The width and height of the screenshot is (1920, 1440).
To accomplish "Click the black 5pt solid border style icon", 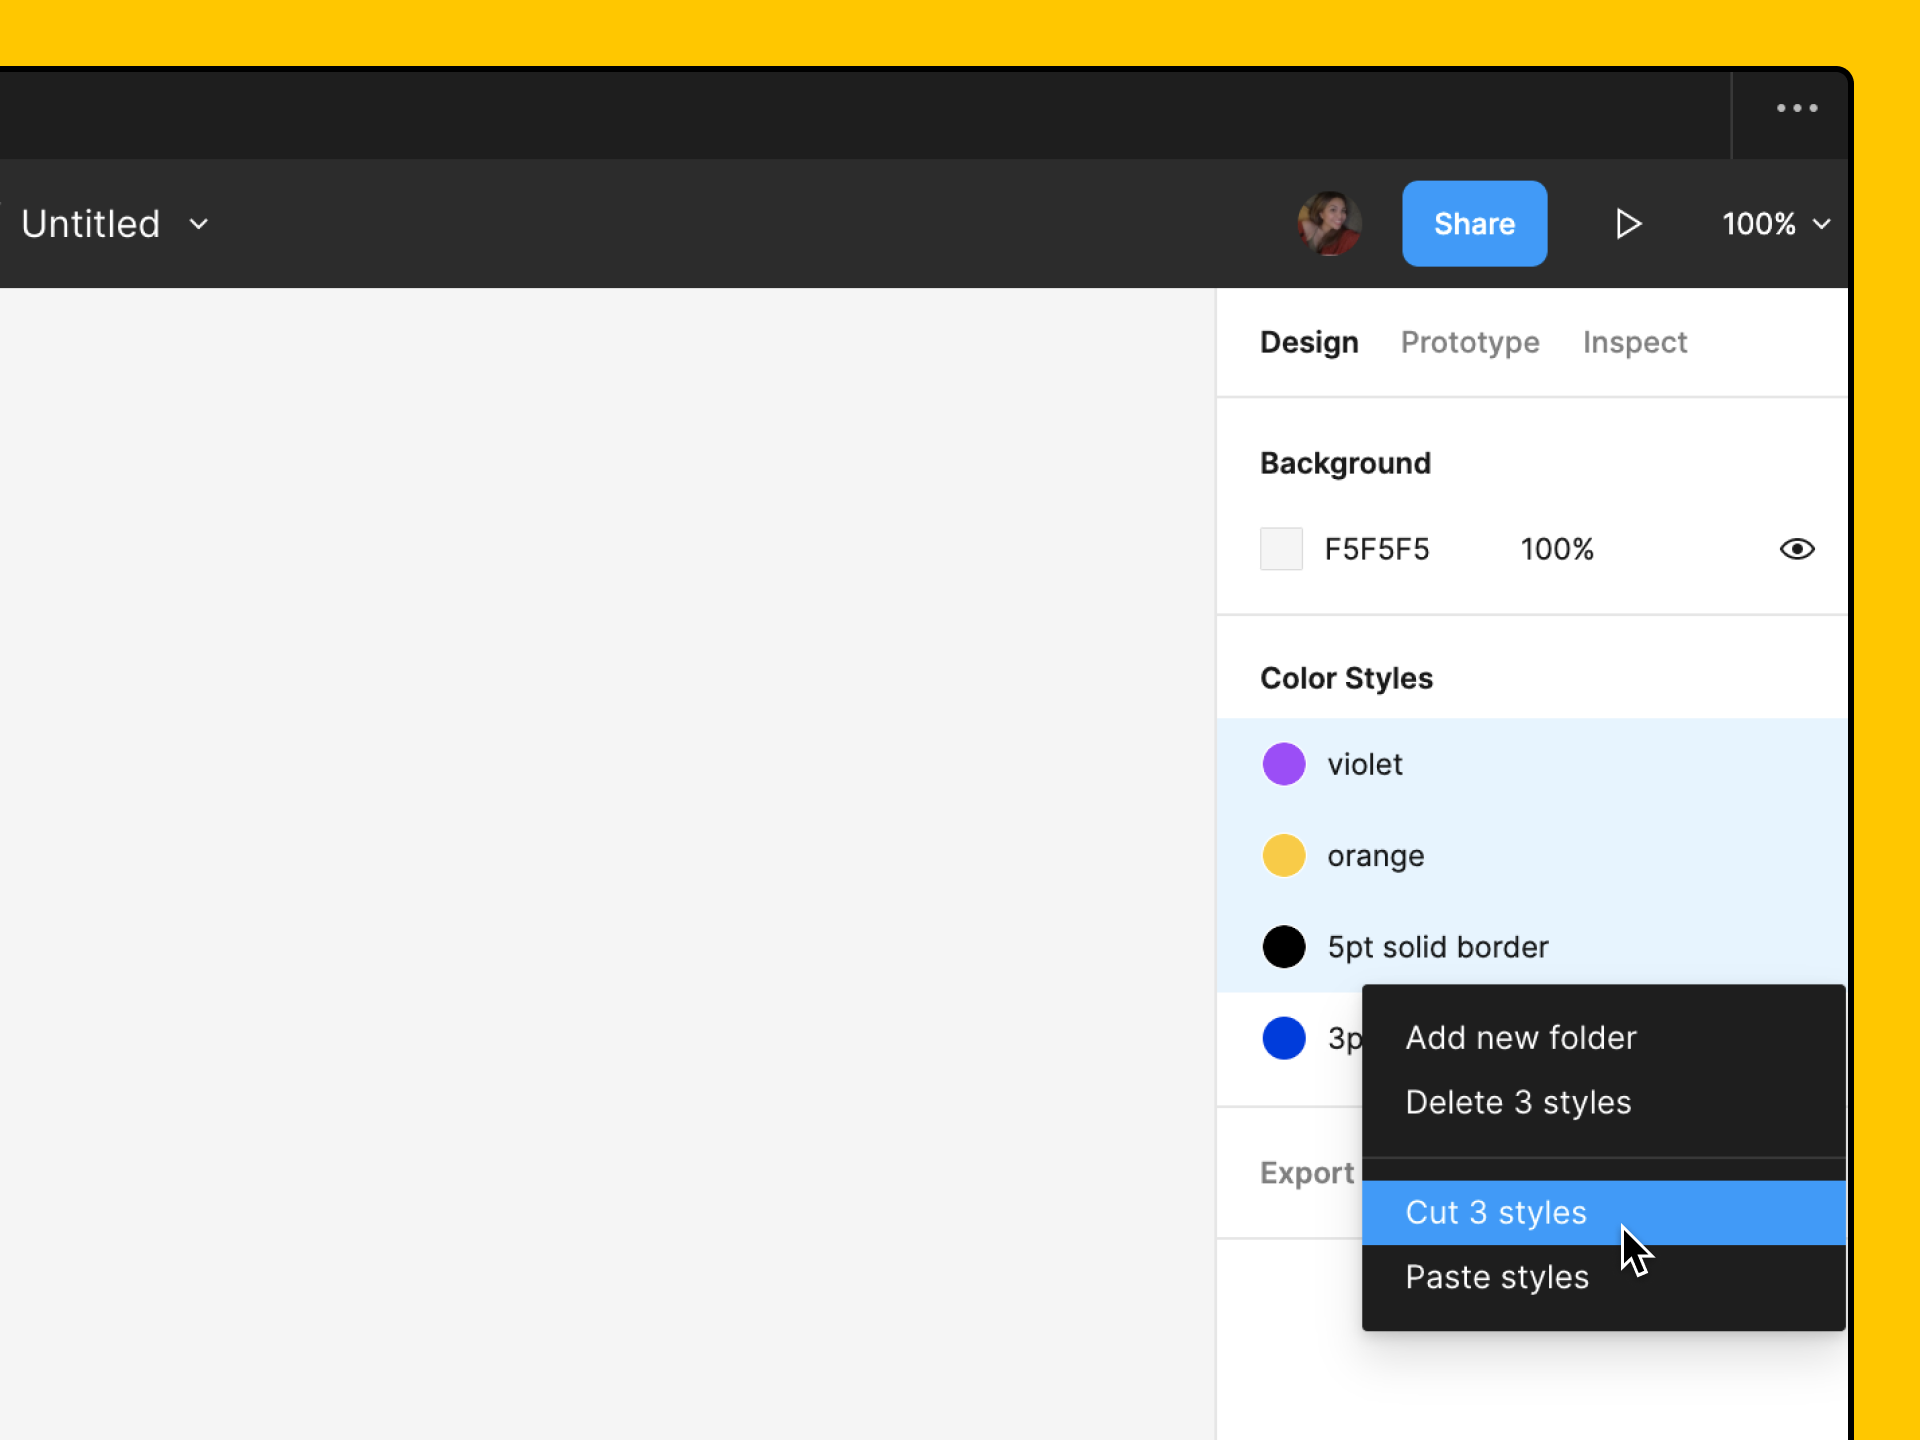I will pyautogui.click(x=1284, y=947).
